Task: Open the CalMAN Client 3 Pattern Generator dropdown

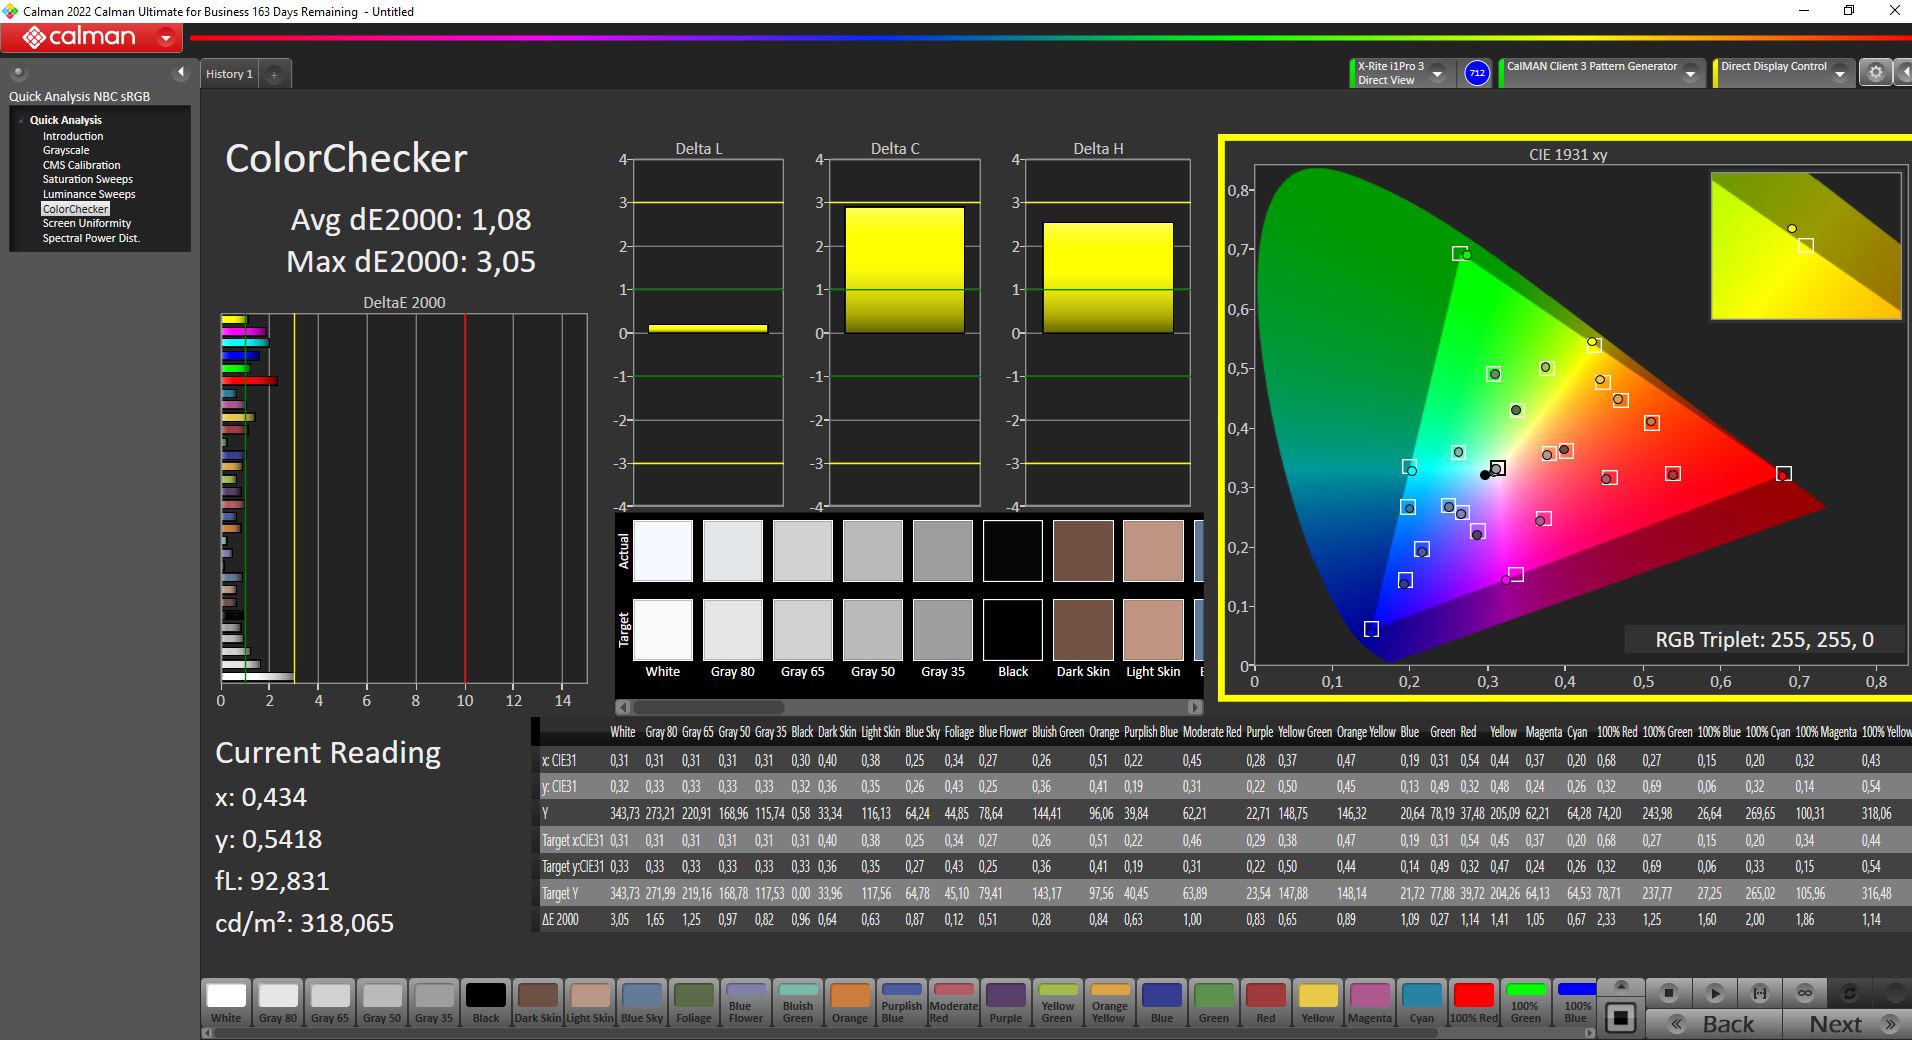Action: pyautogui.click(x=1689, y=74)
